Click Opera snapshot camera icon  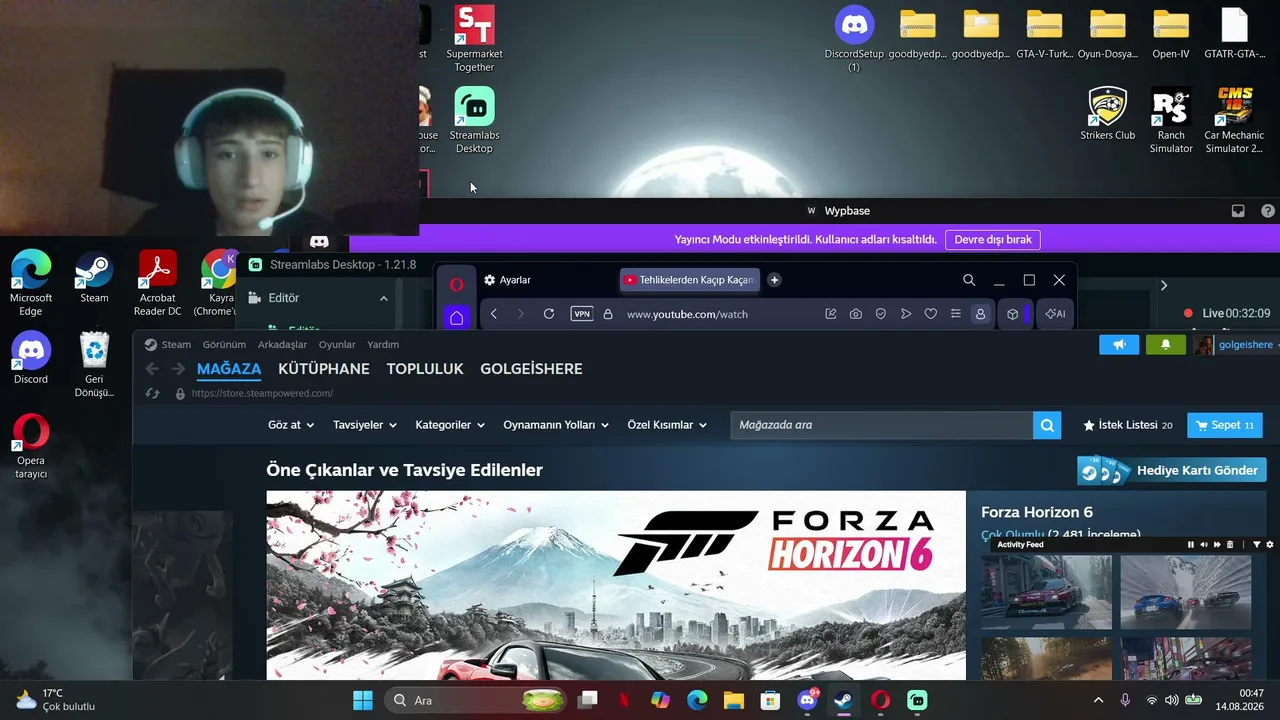point(856,314)
